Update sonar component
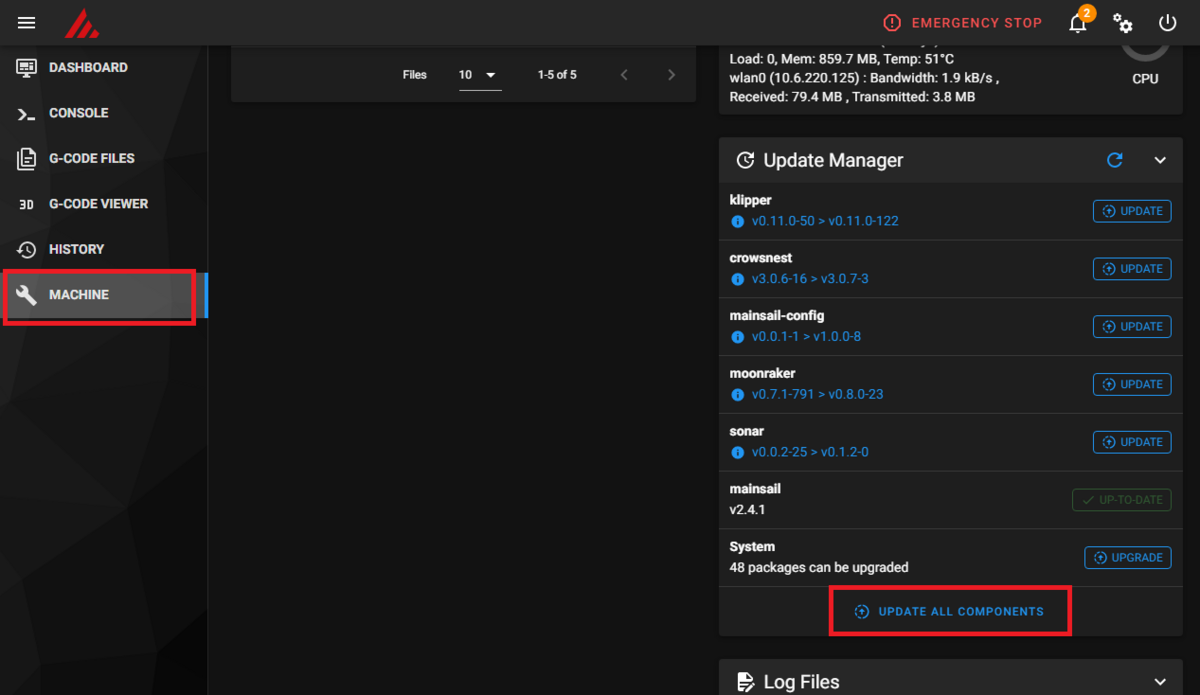 point(1132,442)
